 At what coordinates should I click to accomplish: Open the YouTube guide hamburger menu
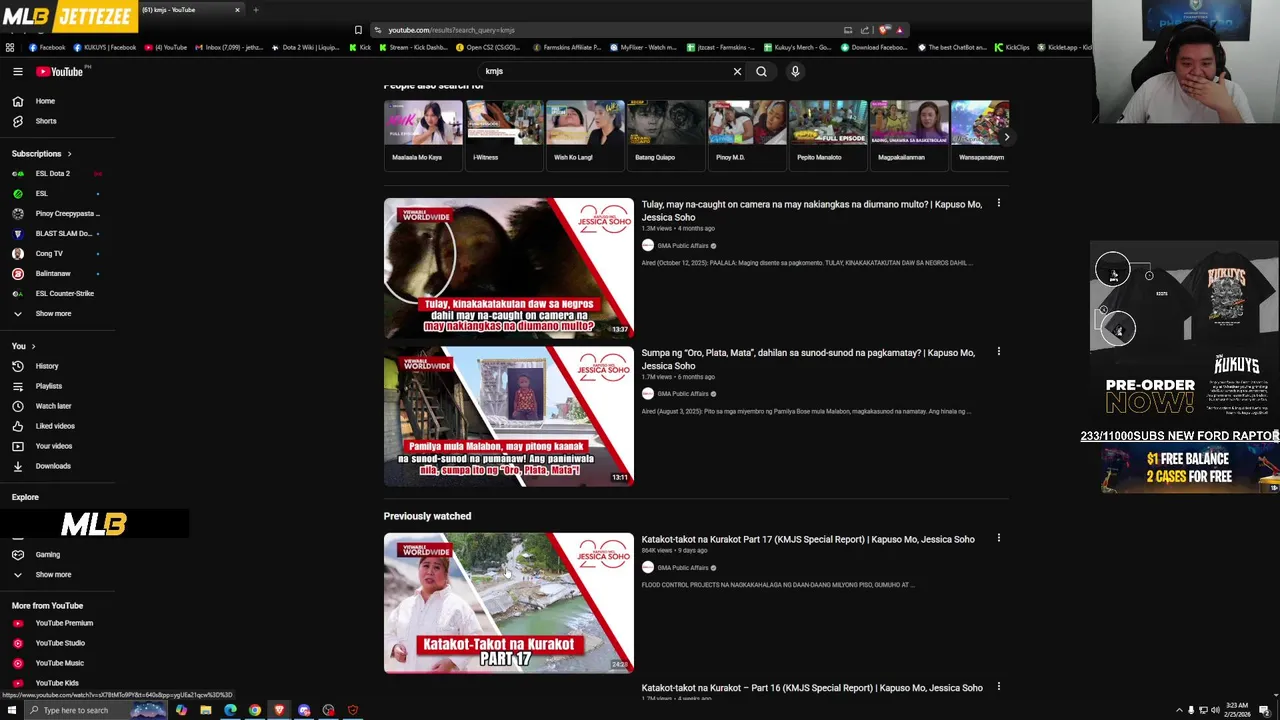[17, 72]
